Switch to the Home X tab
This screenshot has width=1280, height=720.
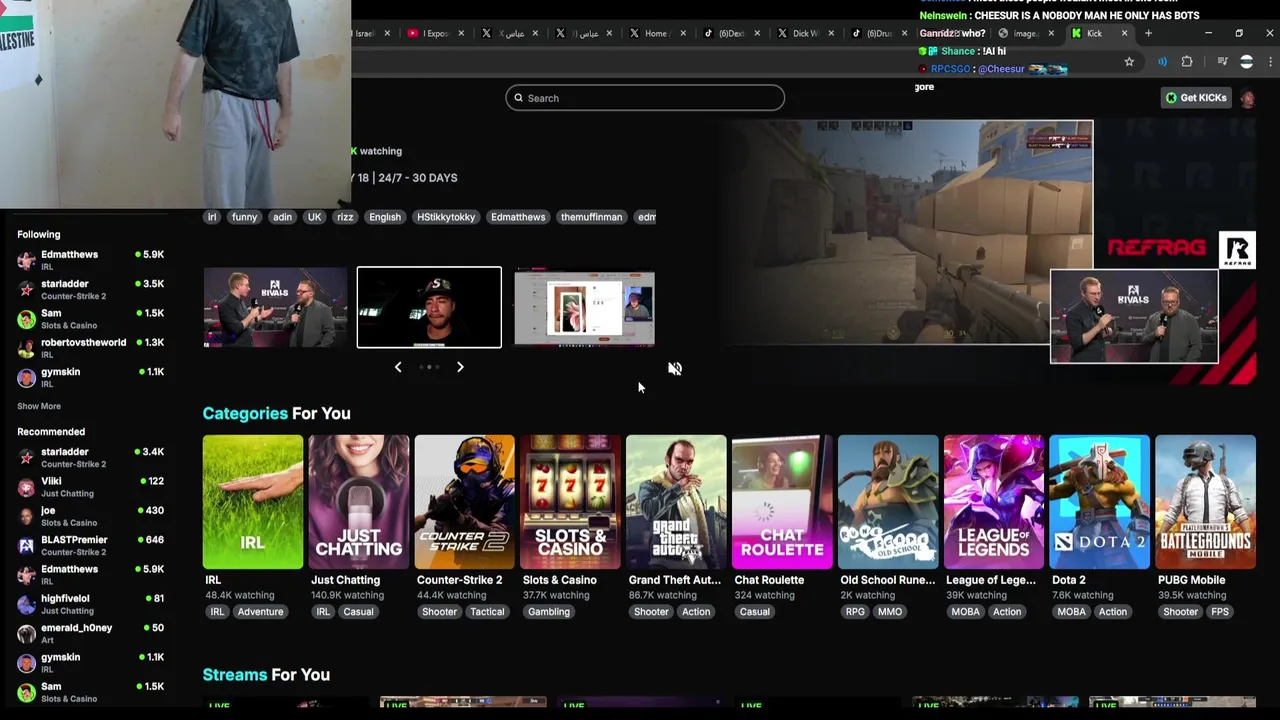click(655, 33)
